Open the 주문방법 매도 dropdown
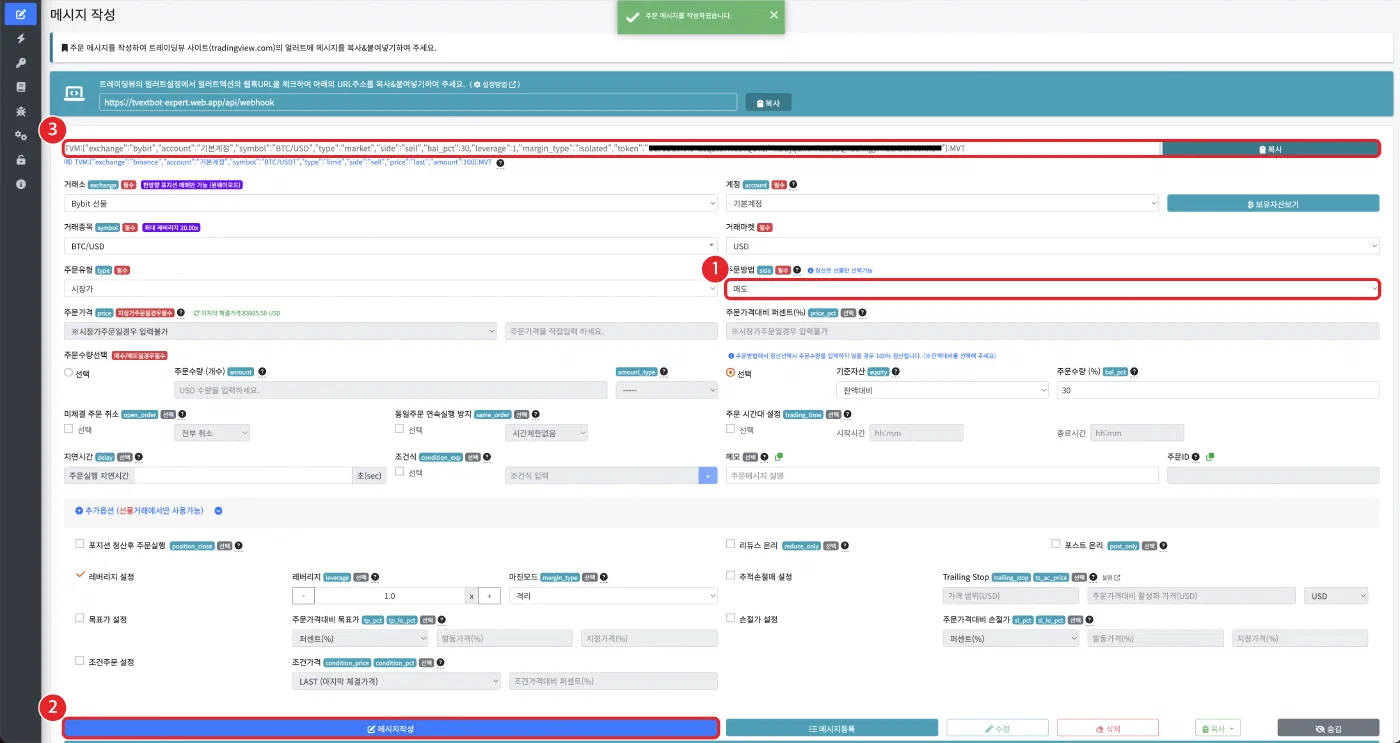The height and width of the screenshot is (743, 1400). click(1052, 288)
